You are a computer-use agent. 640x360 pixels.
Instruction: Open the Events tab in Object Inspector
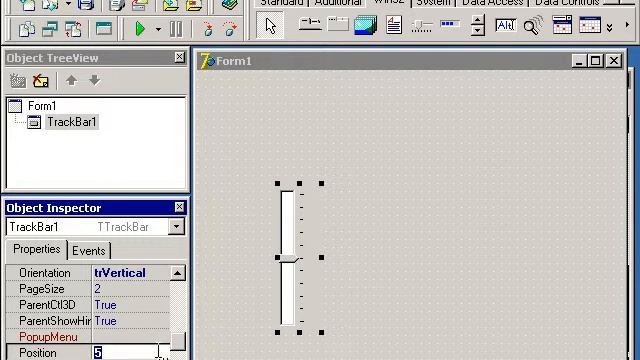(x=89, y=251)
